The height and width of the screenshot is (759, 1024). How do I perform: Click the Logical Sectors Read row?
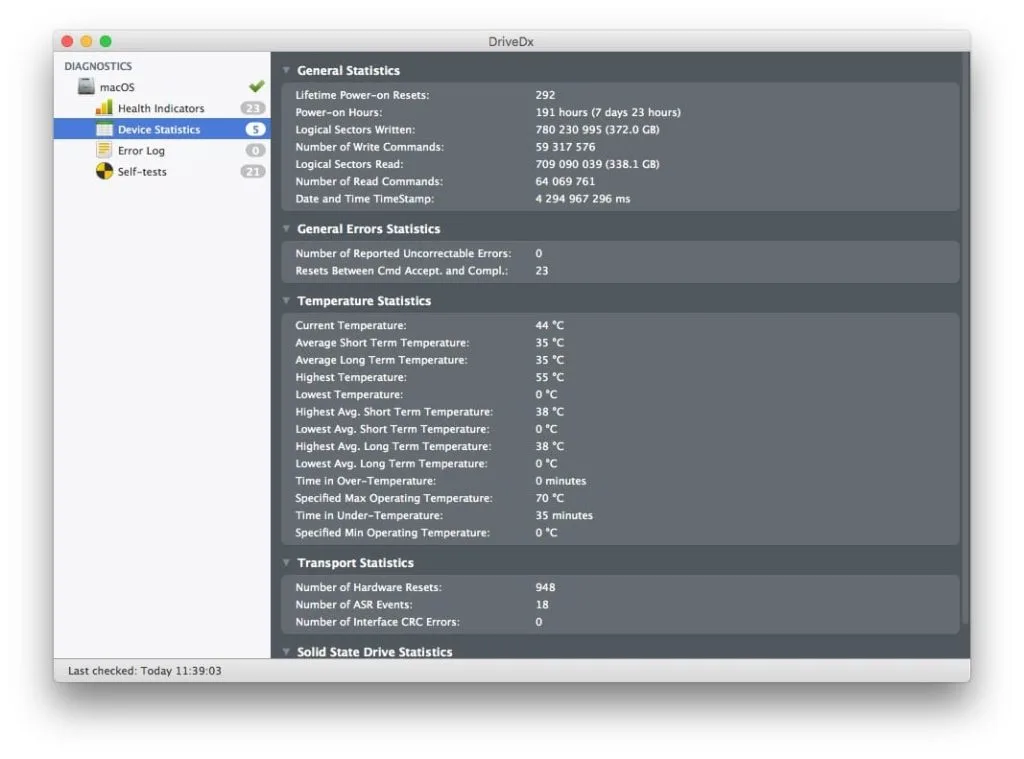pos(620,164)
